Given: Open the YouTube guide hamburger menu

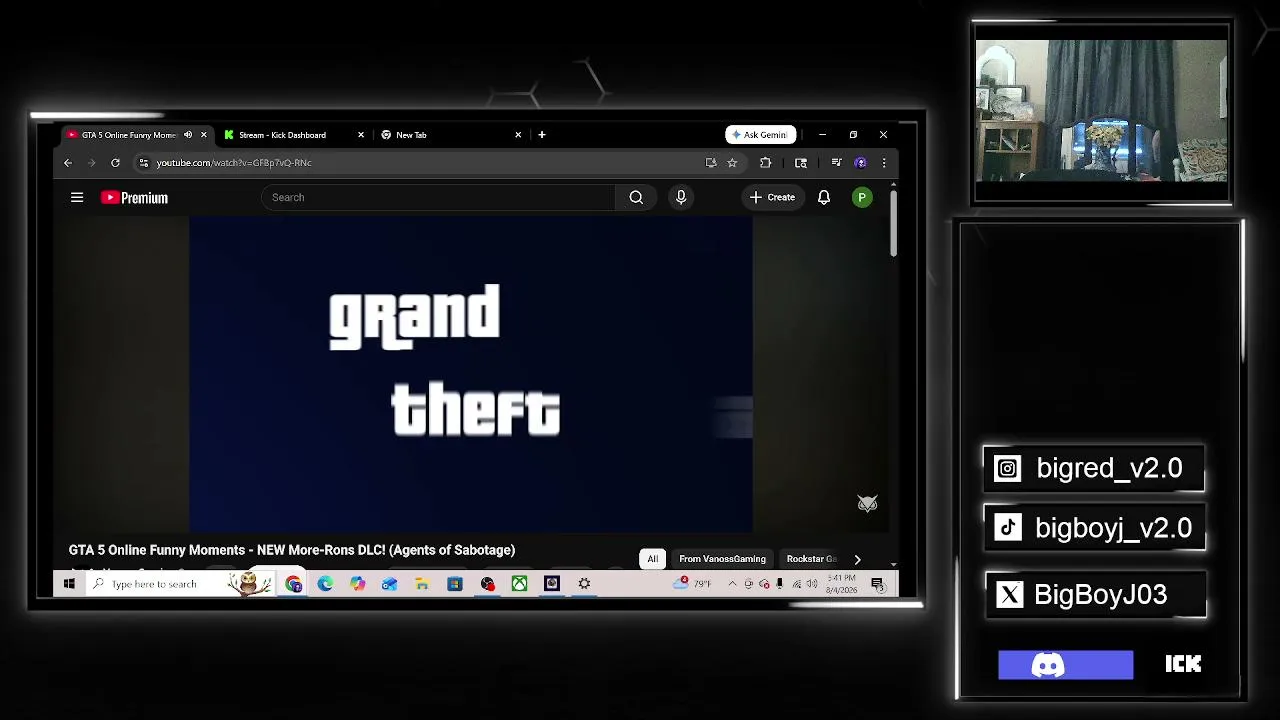Looking at the screenshot, I should click(x=77, y=197).
